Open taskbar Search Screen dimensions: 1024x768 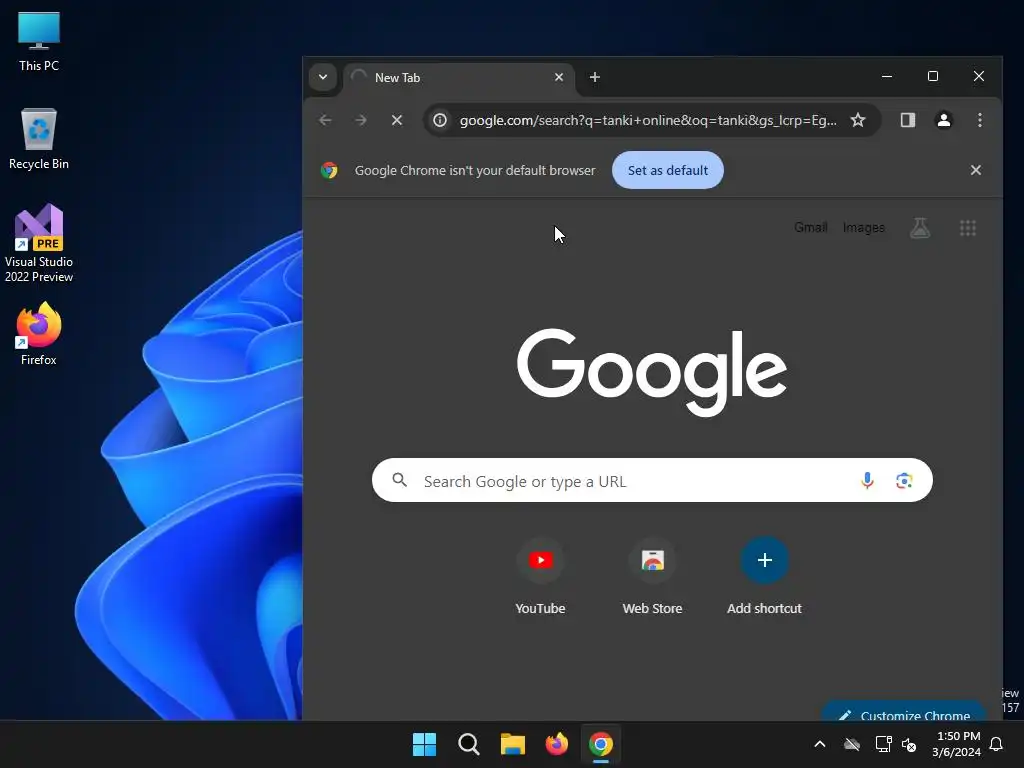(x=468, y=744)
